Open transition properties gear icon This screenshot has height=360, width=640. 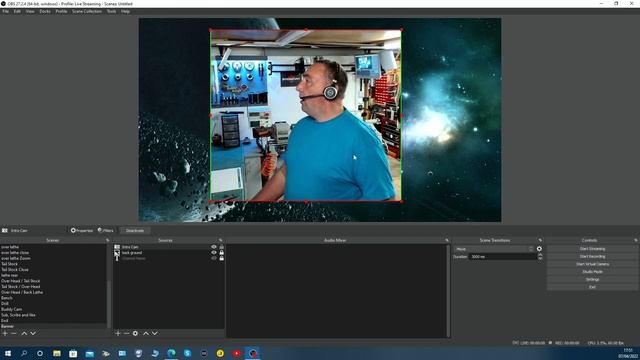click(x=539, y=249)
